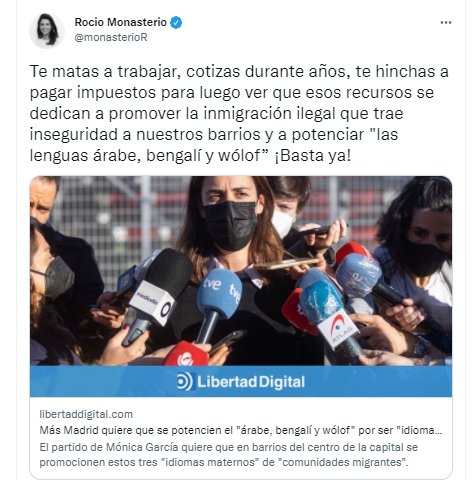Click the "¡Basta ya!" tweet ending

(312, 156)
